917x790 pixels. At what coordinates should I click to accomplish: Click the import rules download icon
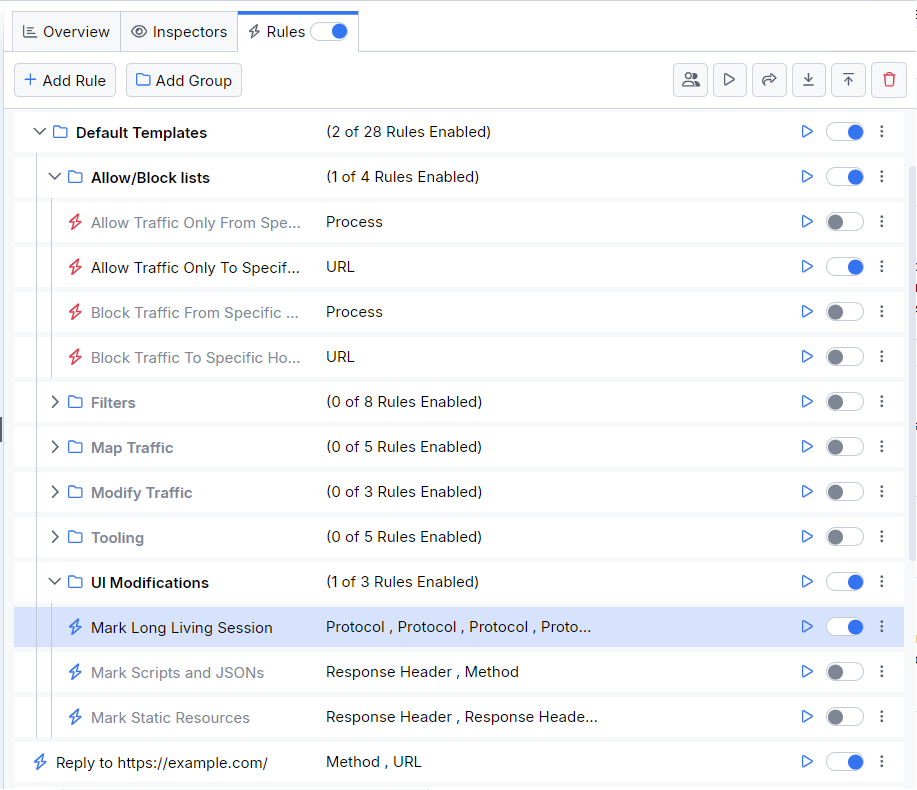click(808, 80)
